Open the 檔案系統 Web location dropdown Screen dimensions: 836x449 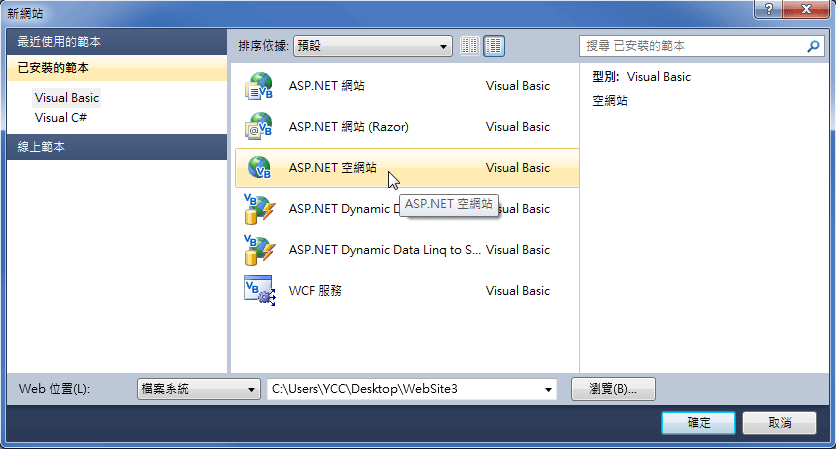coord(198,389)
